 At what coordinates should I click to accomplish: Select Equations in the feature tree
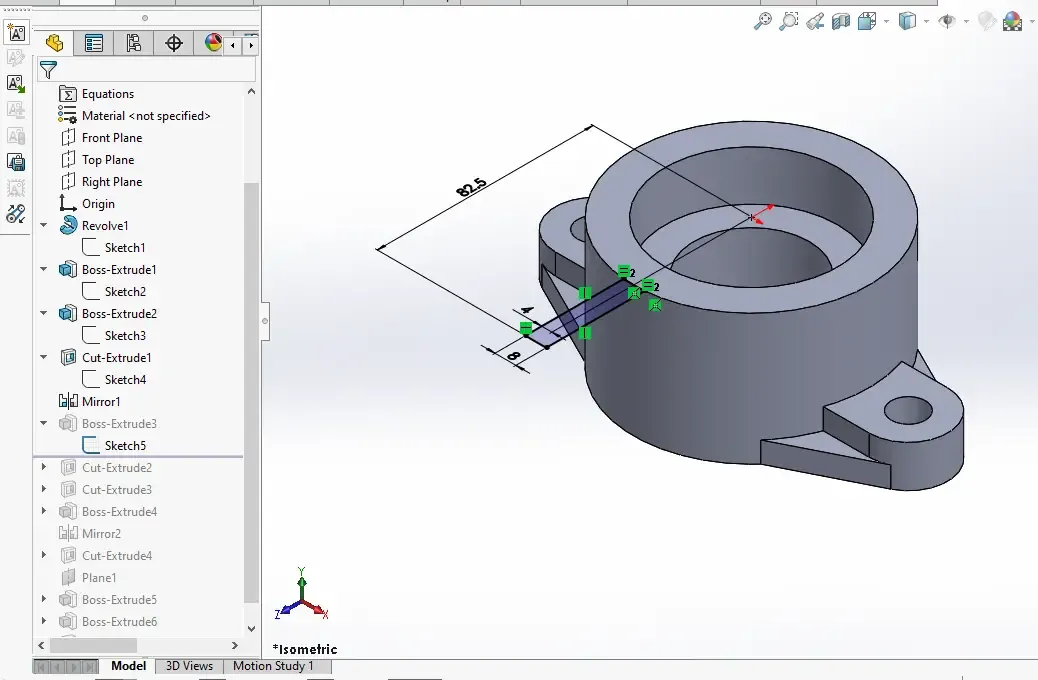point(107,94)
